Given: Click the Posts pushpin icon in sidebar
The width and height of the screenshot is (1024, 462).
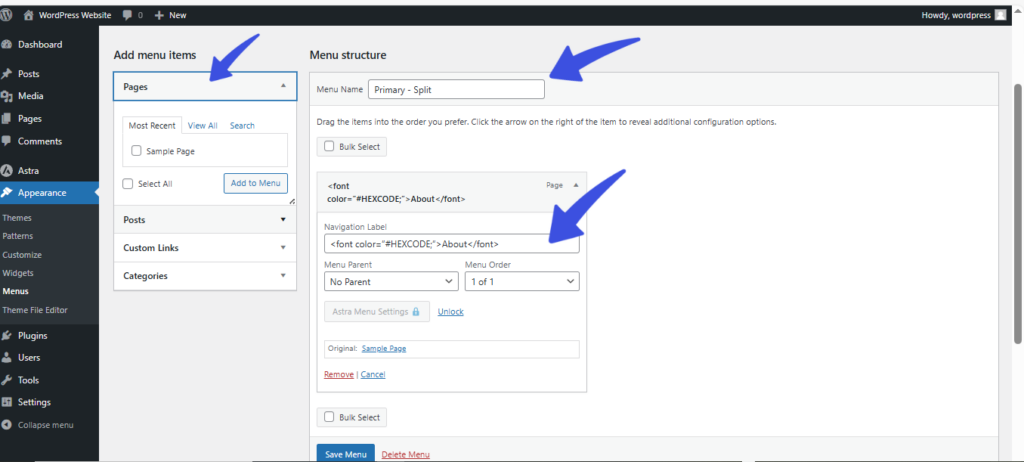Looking at the screenshot, I should coord(7,74).
